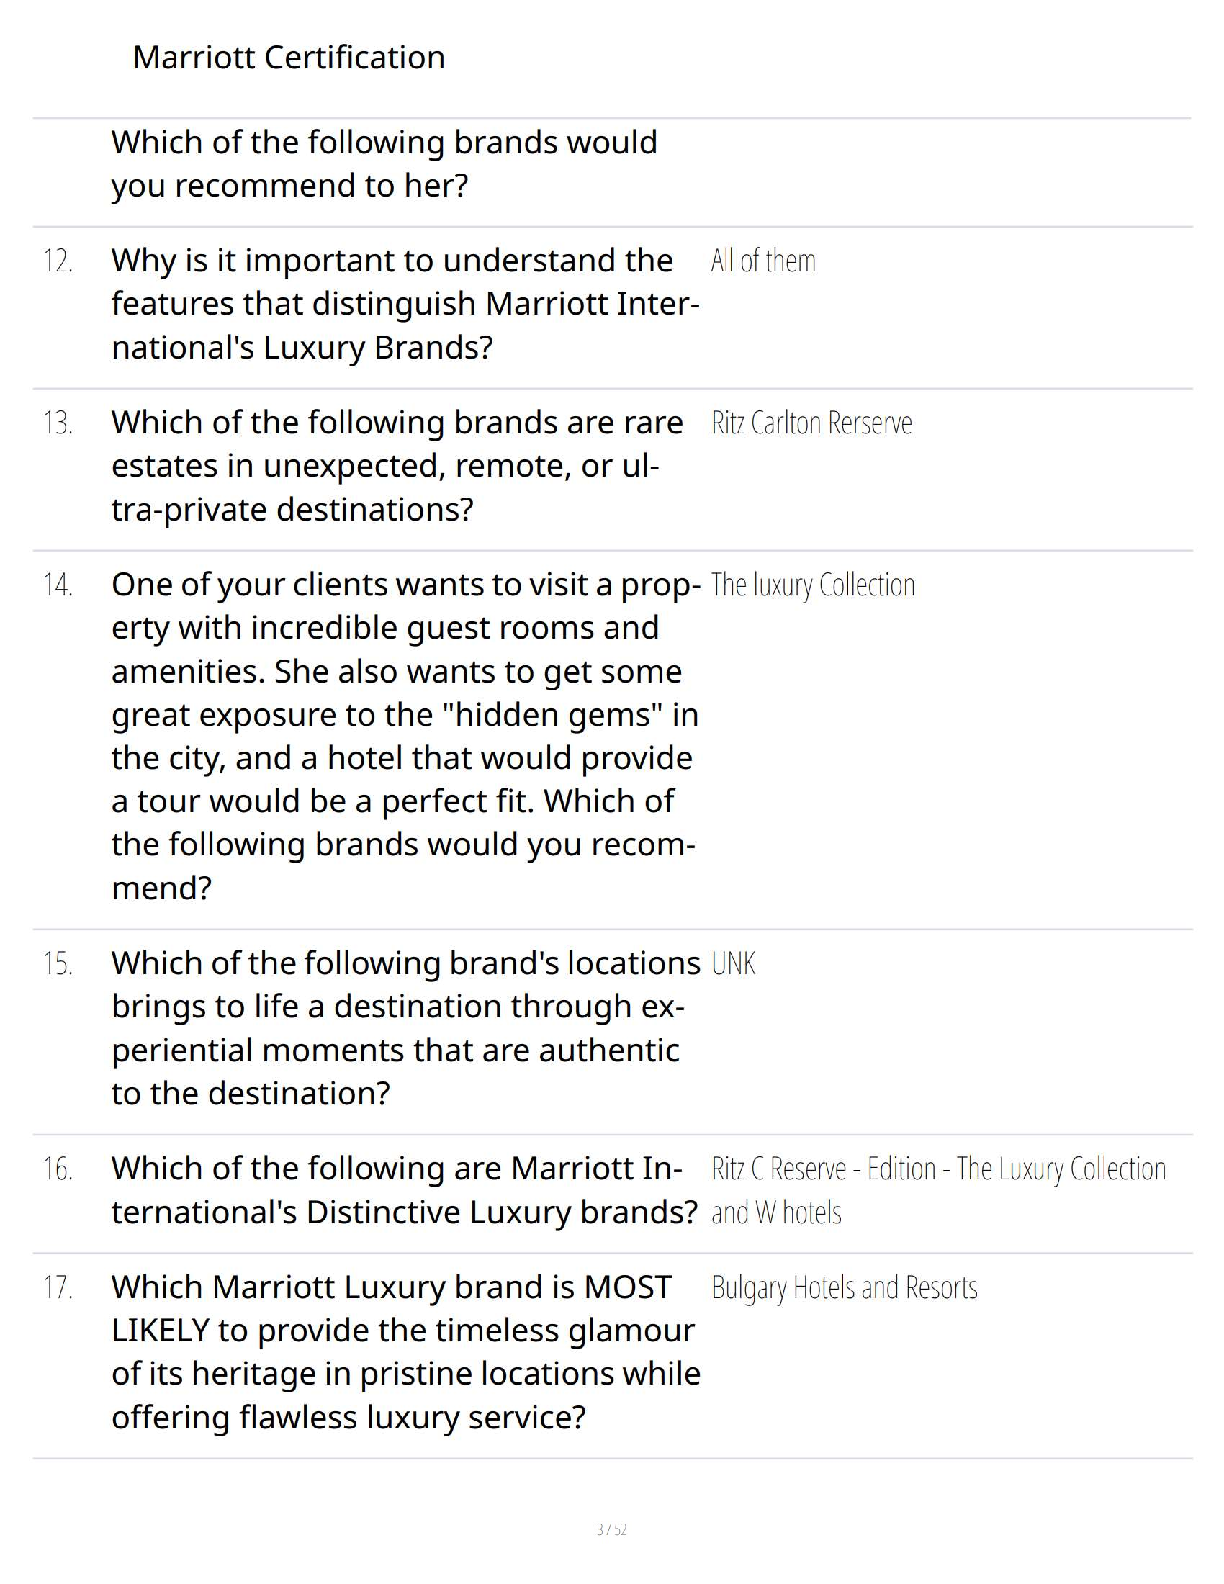Select the 'The luxury Collection' answer
This screenshot has width=1224, height=1584.
pyautogui.click(x=813, y=586)
